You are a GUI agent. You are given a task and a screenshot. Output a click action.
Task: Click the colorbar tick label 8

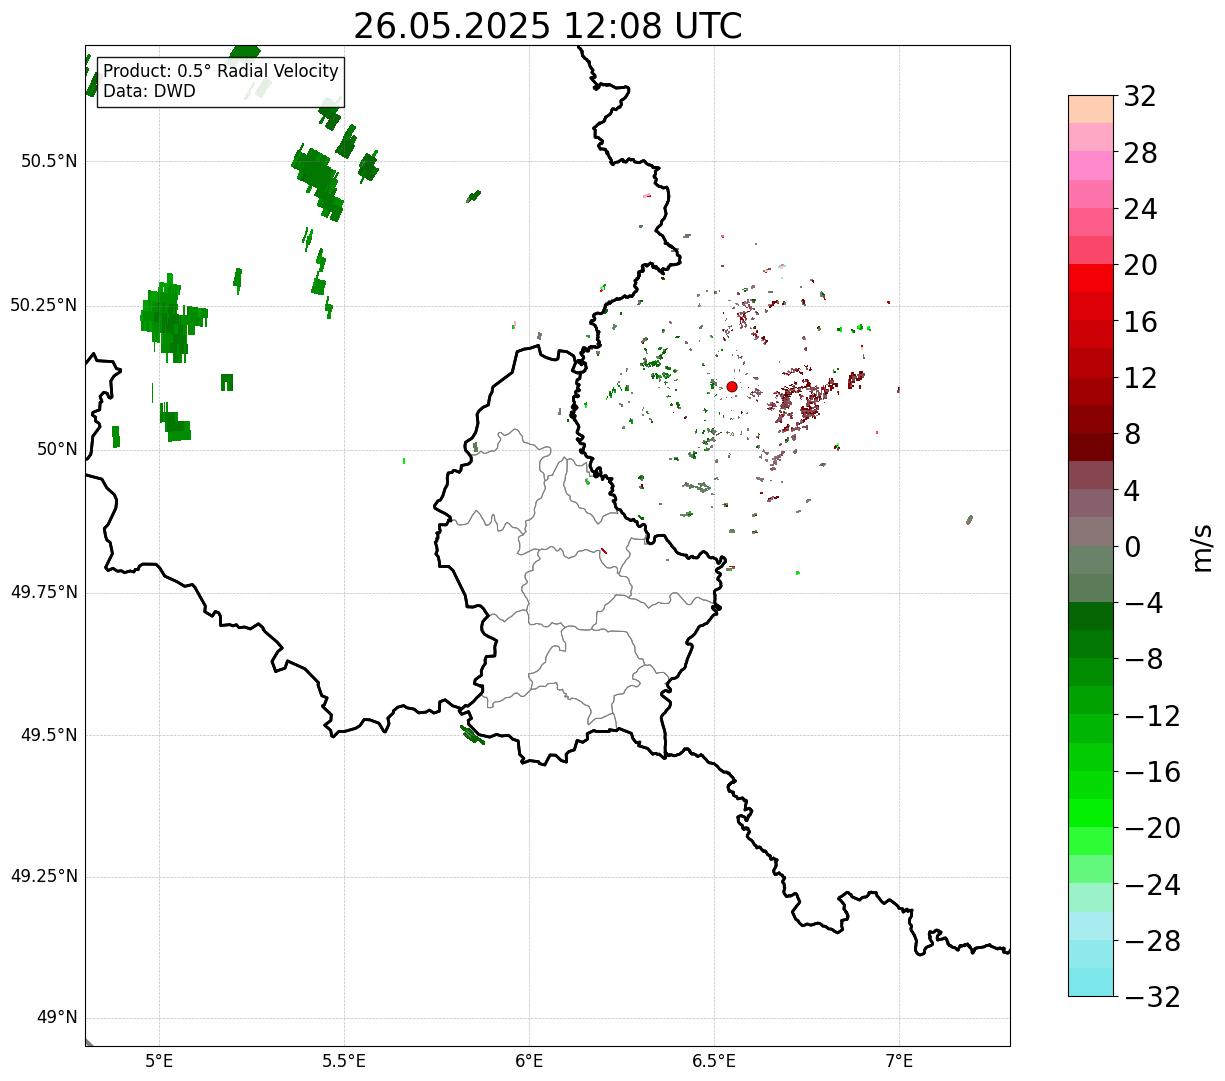(1132, 435)
